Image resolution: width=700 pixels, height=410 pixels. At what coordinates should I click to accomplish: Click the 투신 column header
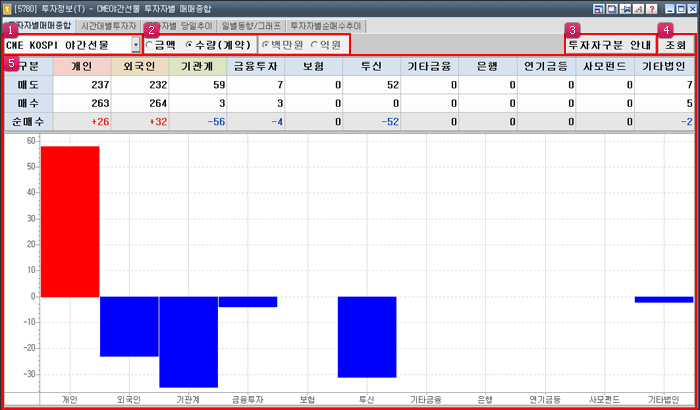pyautogui.click(x=372, y=67)
